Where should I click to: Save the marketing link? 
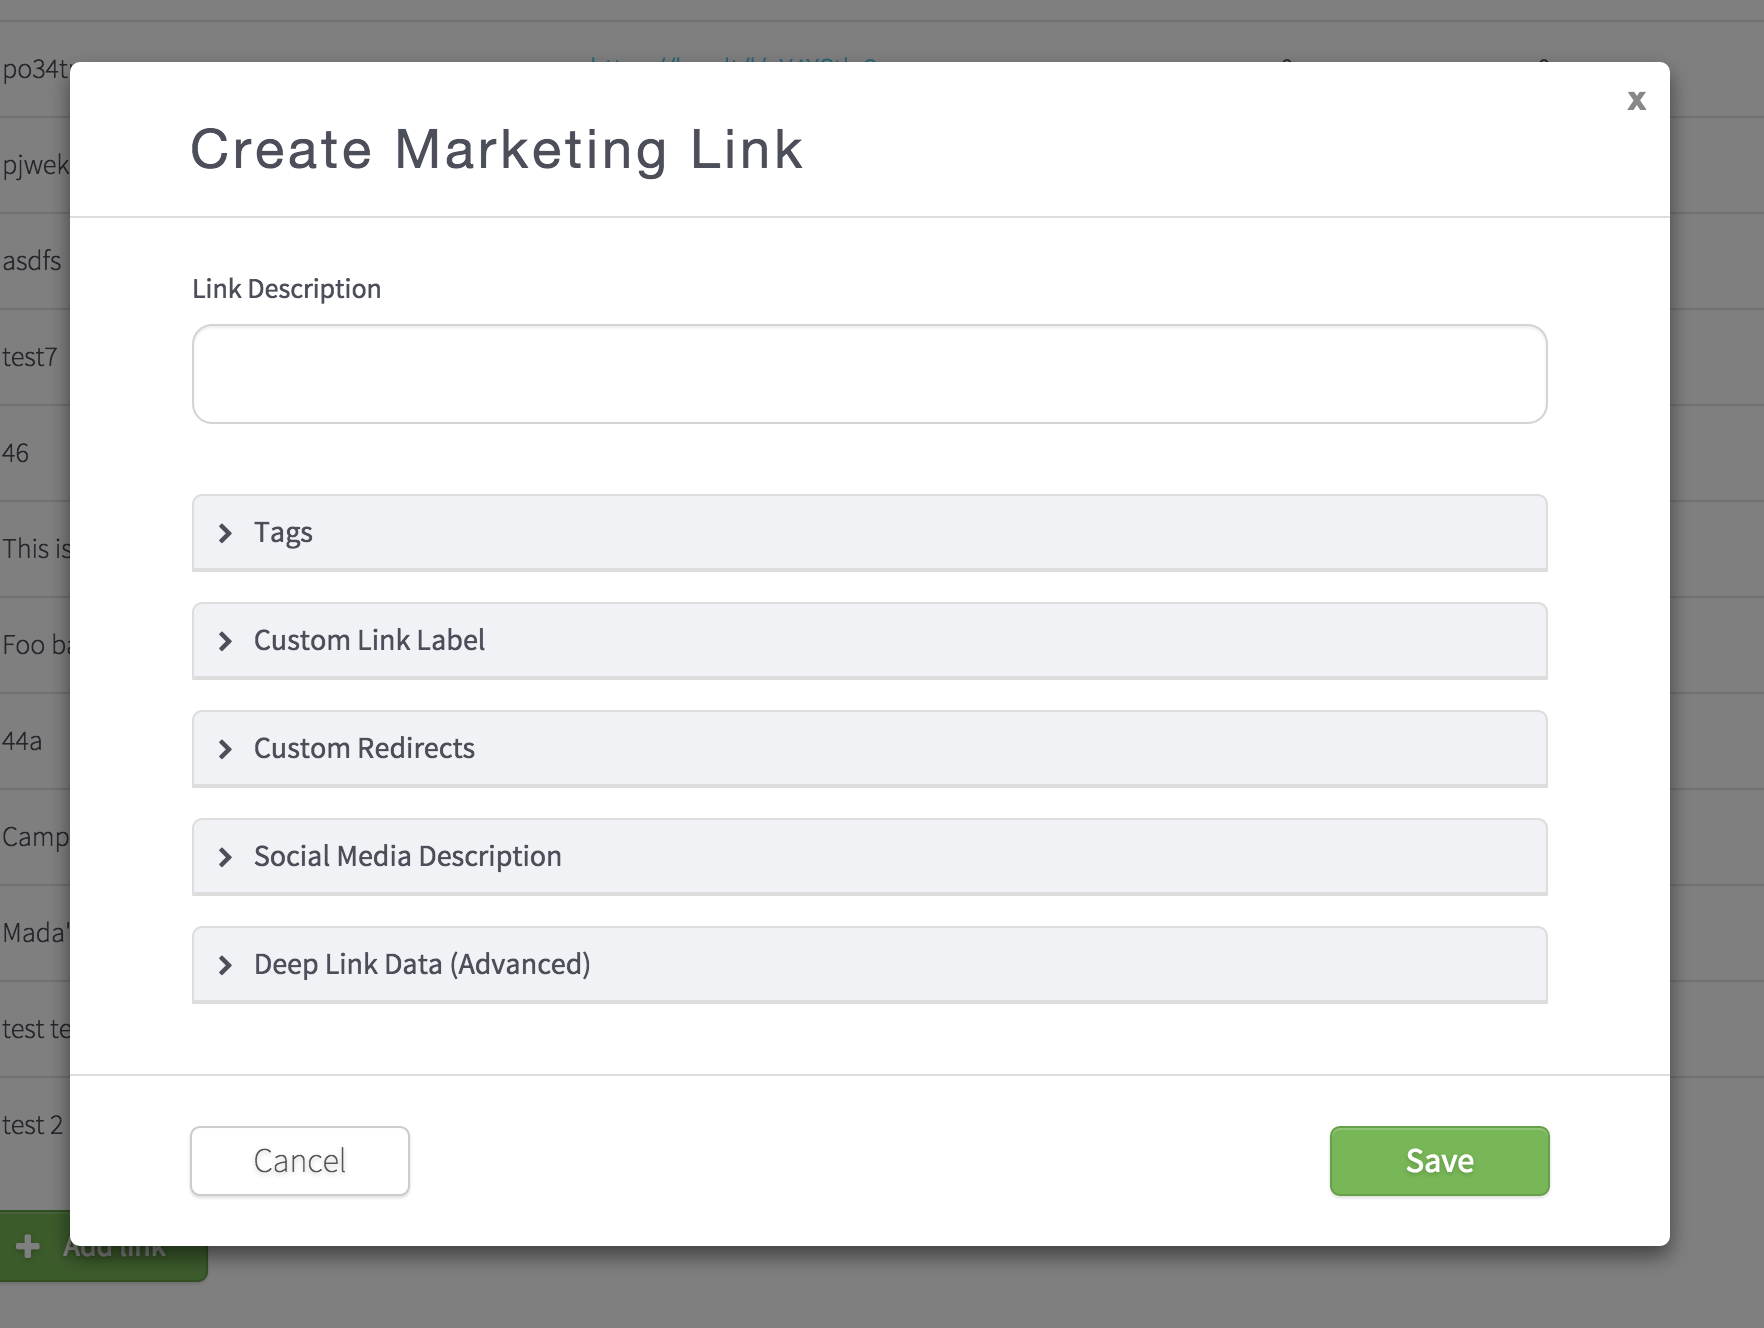[x=1439, y=1161]
